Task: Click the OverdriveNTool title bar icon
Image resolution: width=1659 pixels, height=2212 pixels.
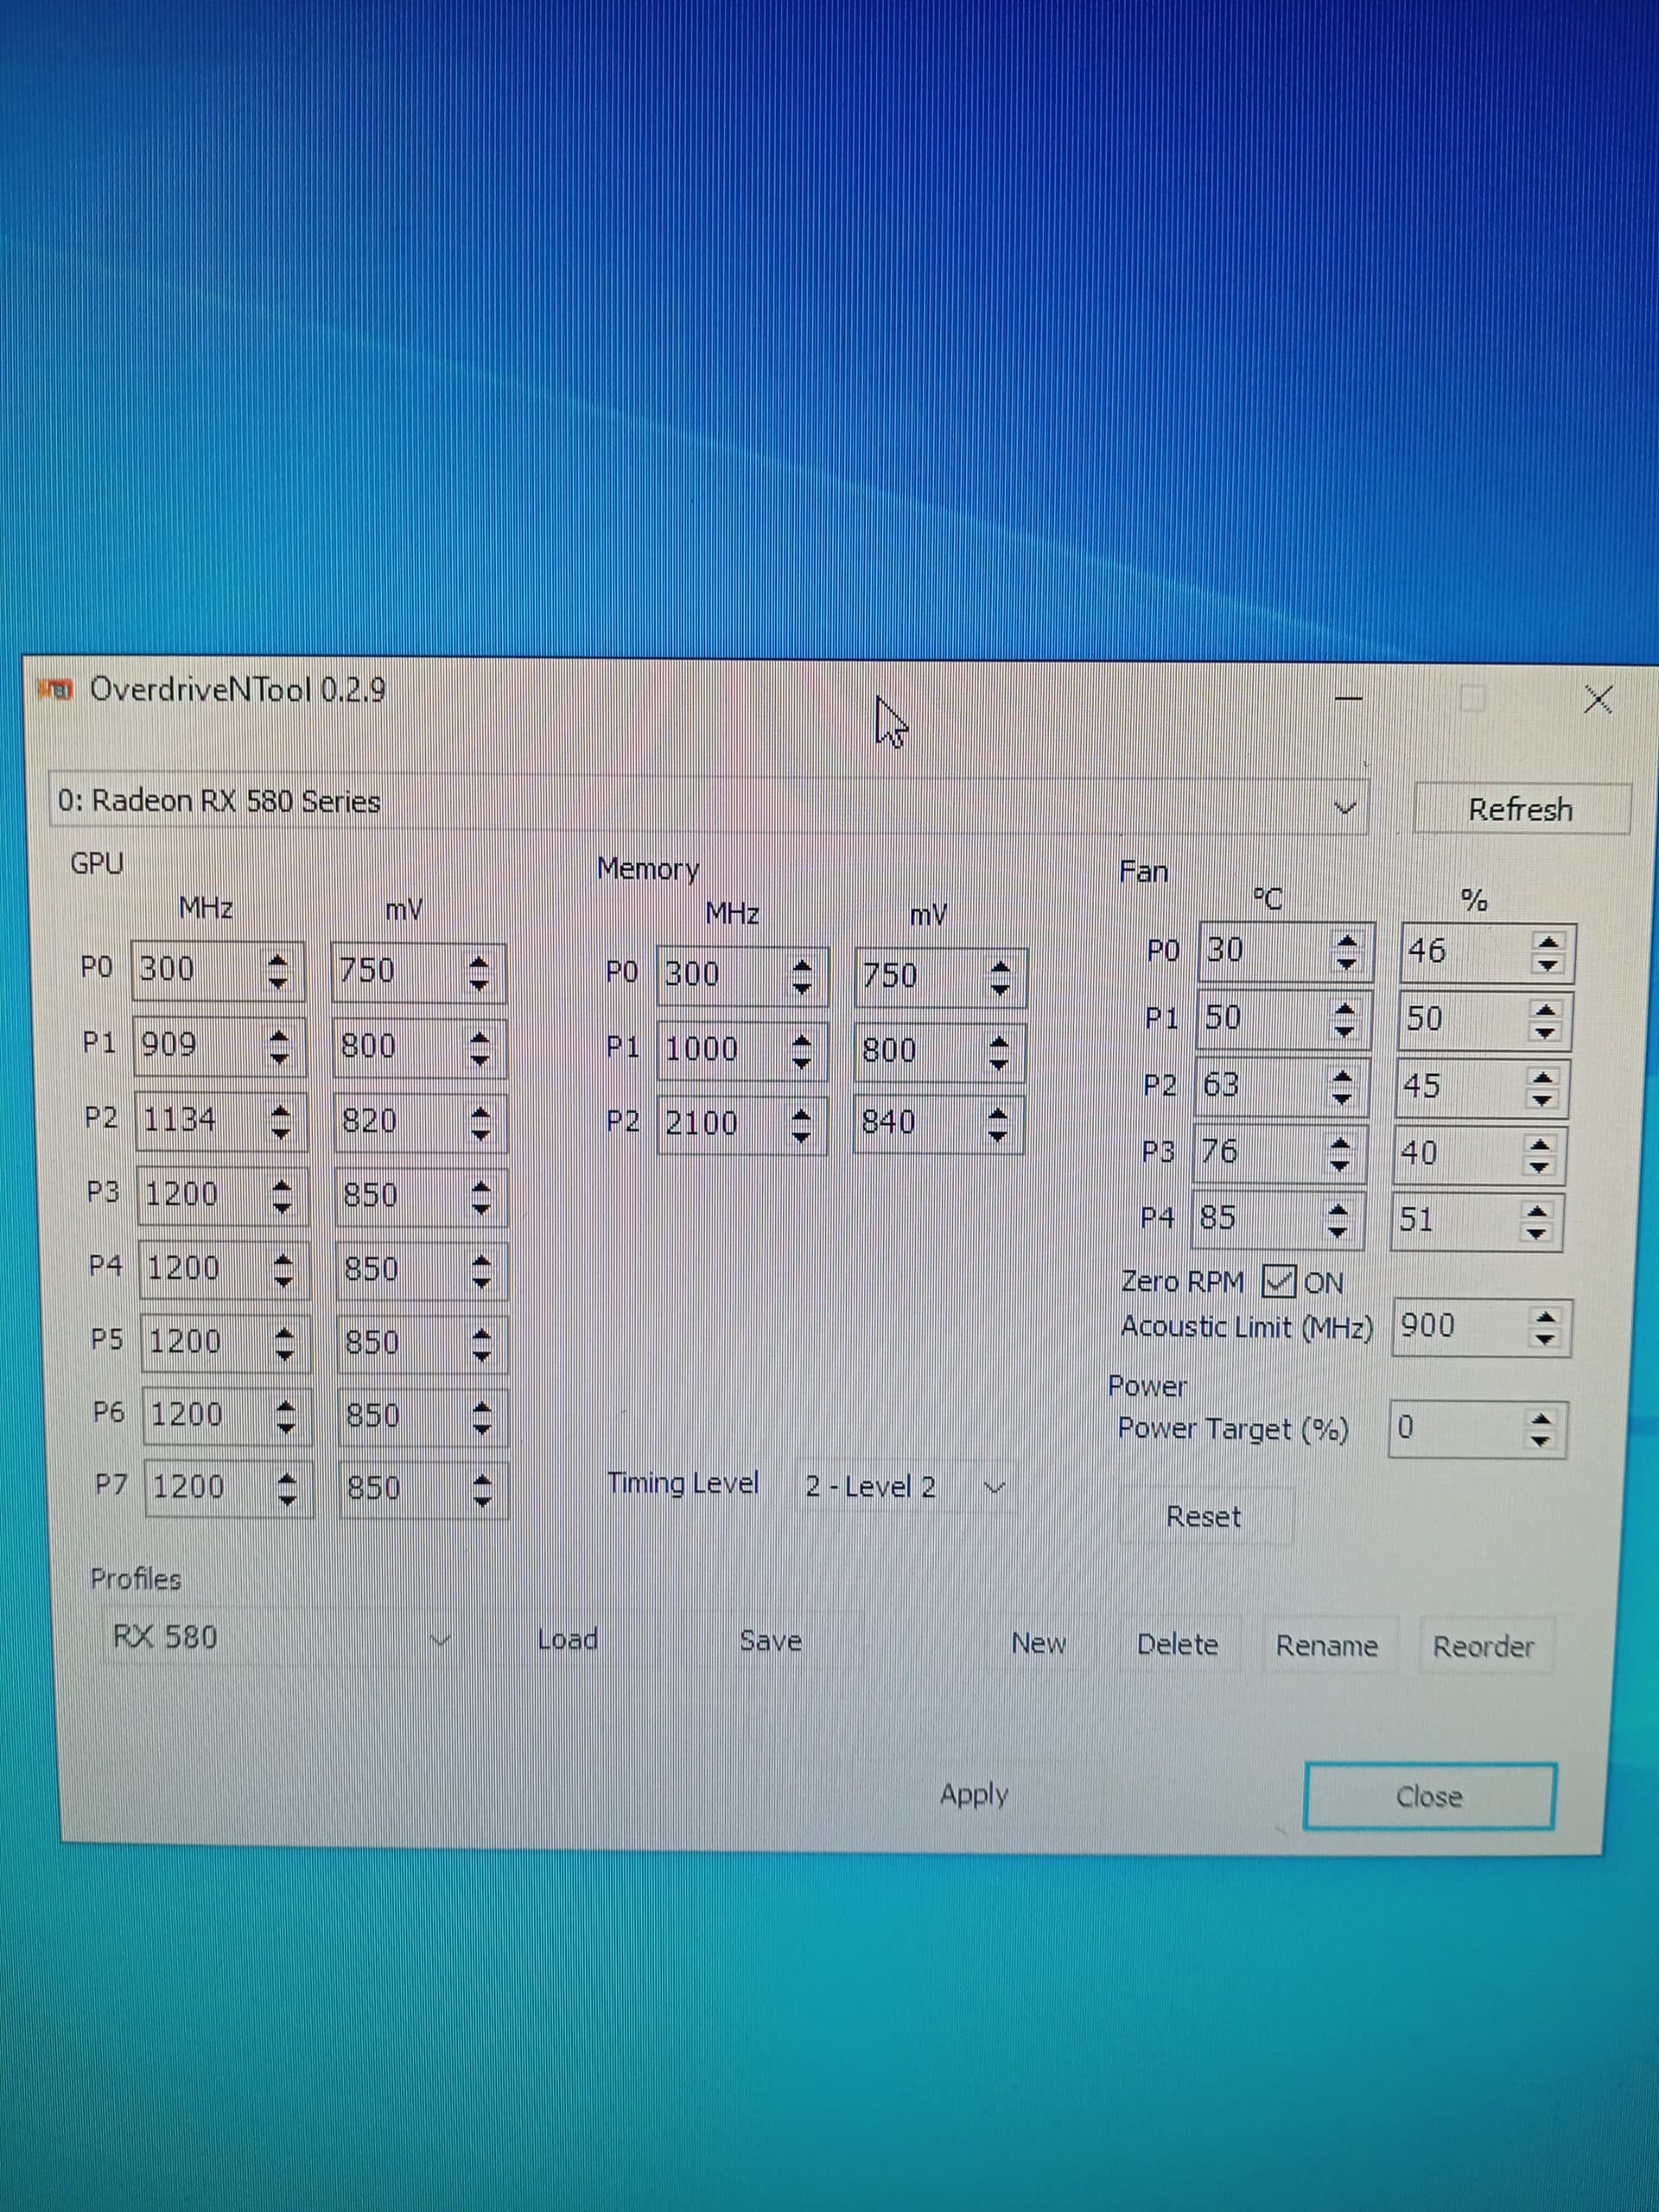Action: point(55,689)
